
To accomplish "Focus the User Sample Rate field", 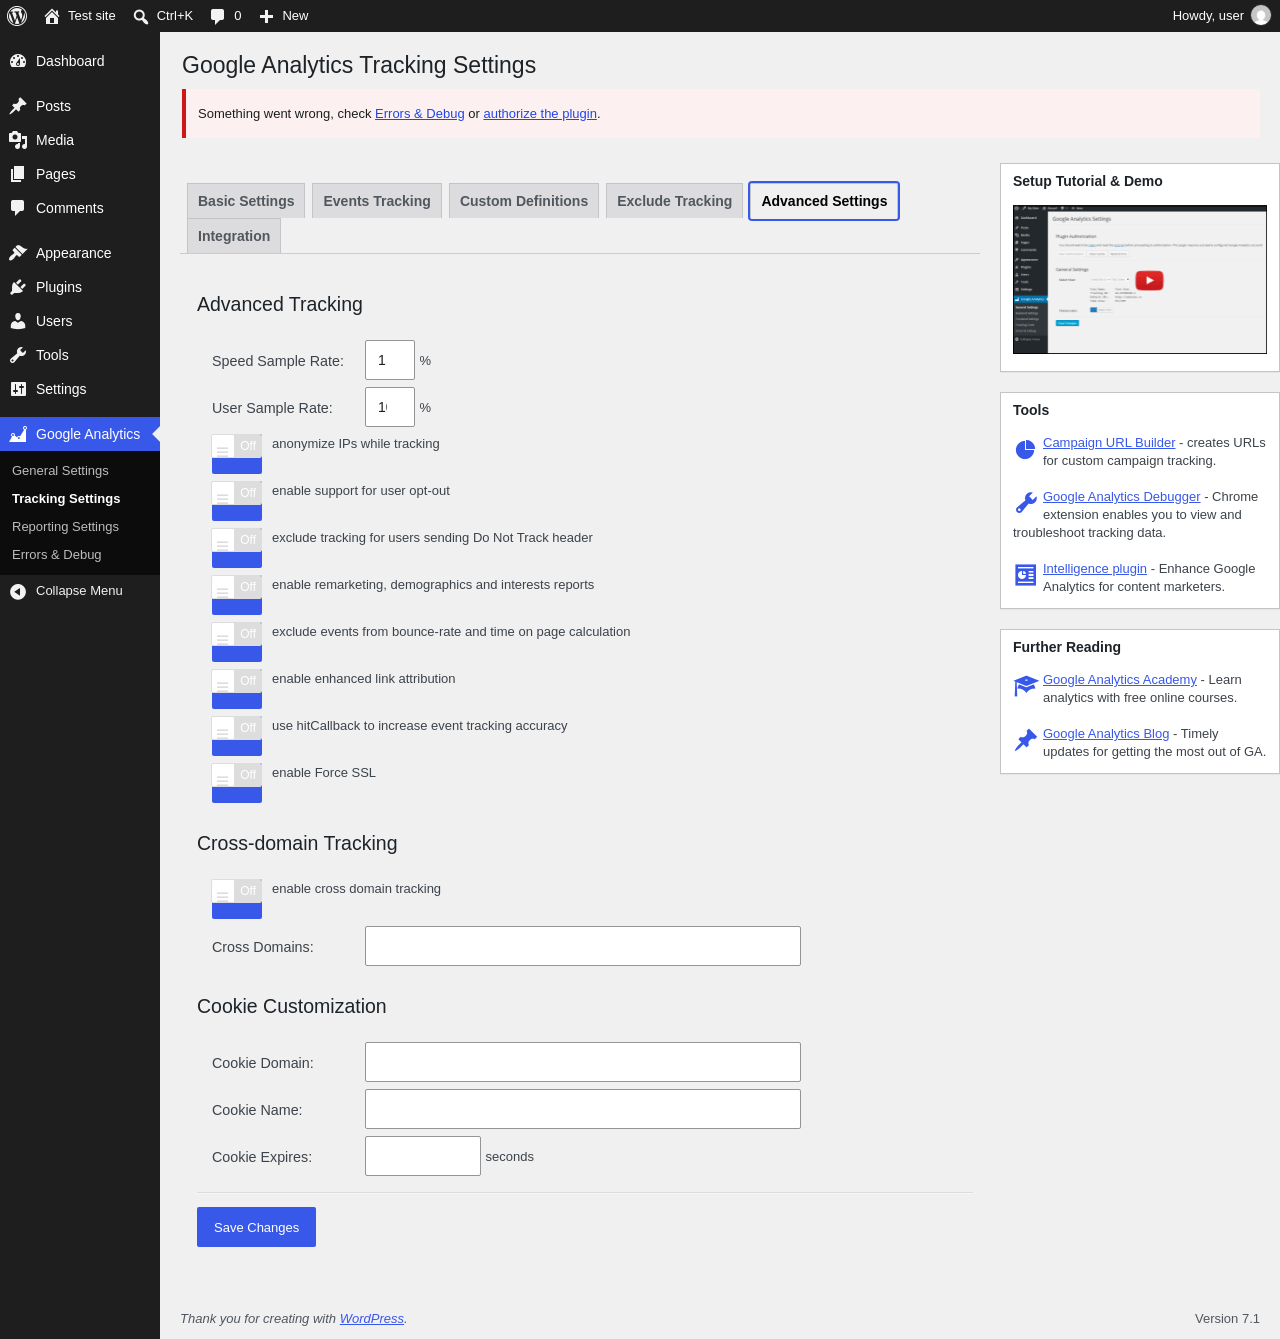I will [390, 407].
